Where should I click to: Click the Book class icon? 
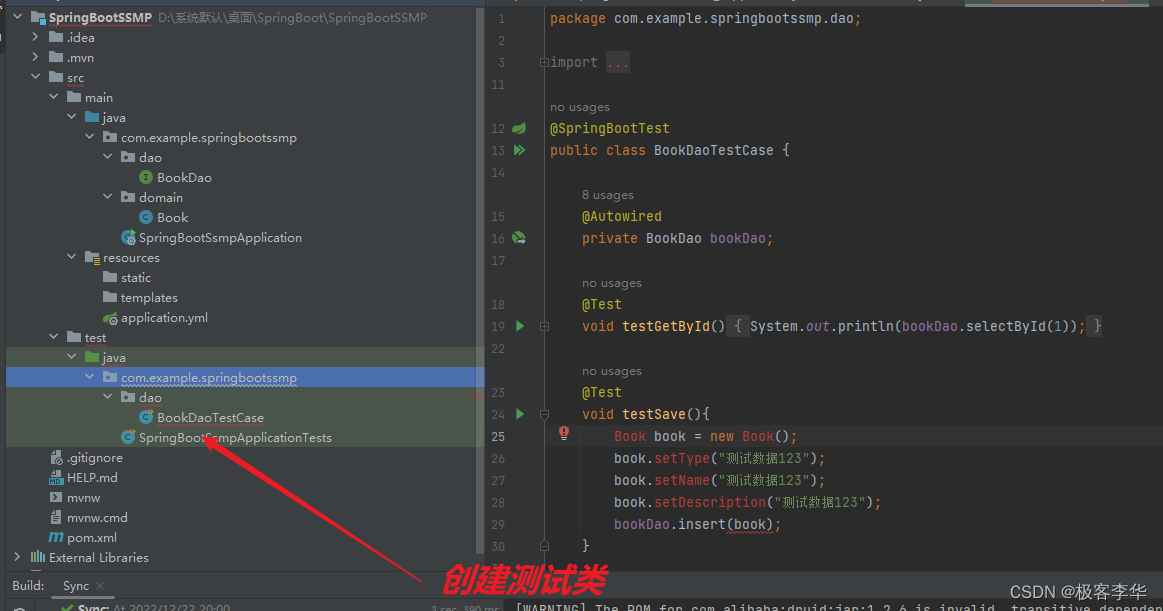(146, 217)
